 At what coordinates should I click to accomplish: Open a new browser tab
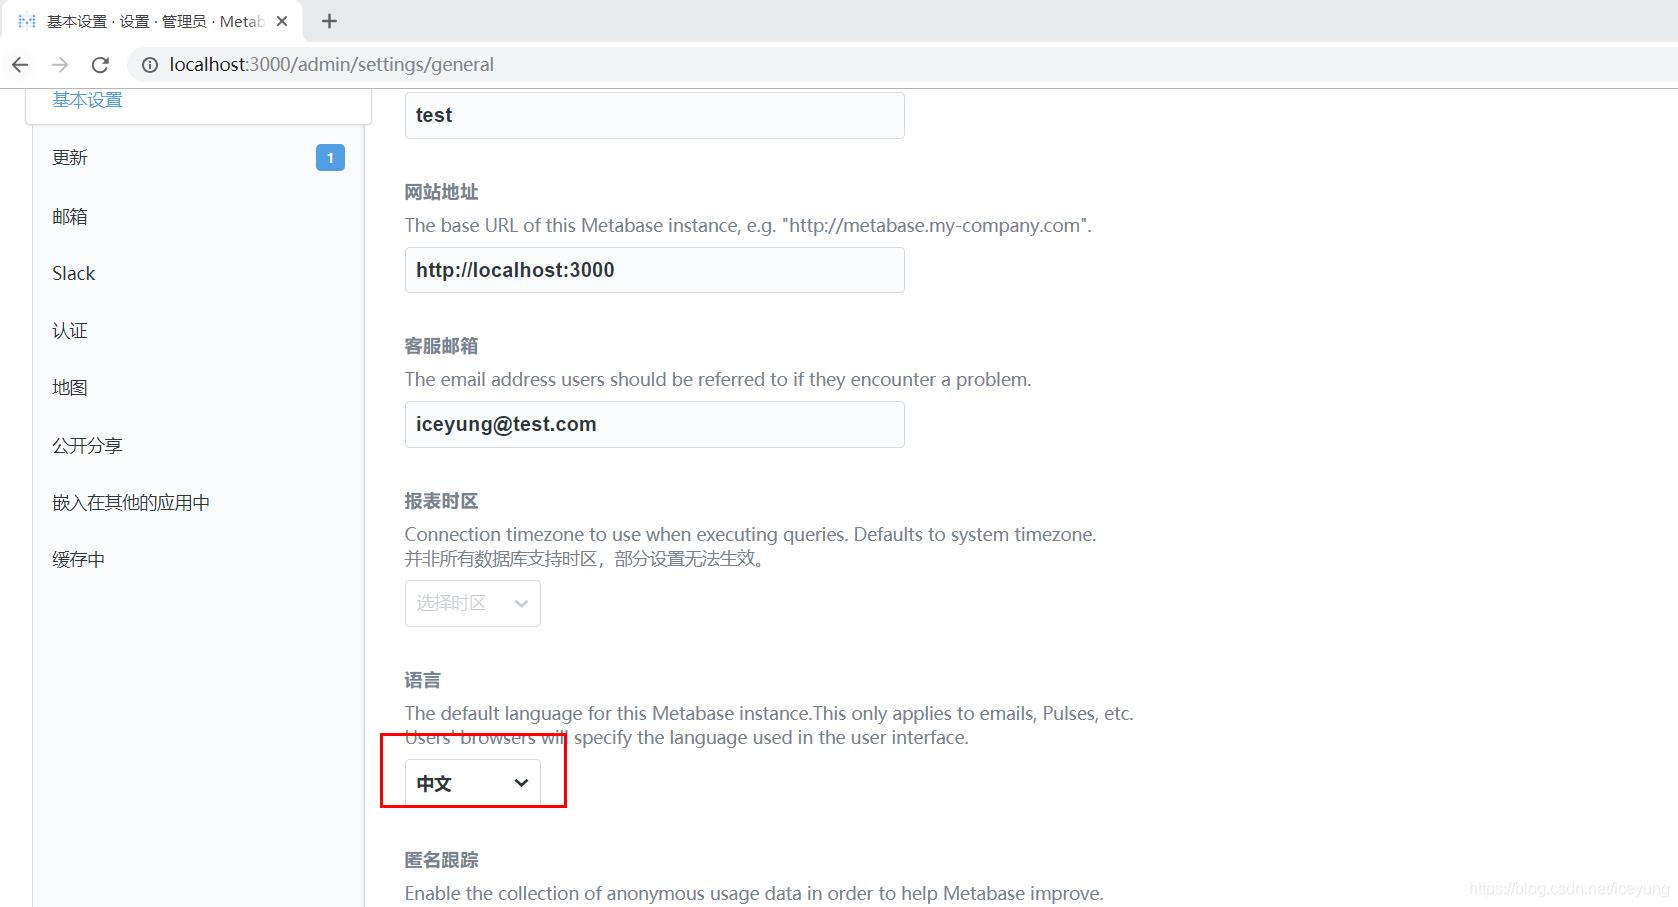pyautogui.click(x=329, y=21)
